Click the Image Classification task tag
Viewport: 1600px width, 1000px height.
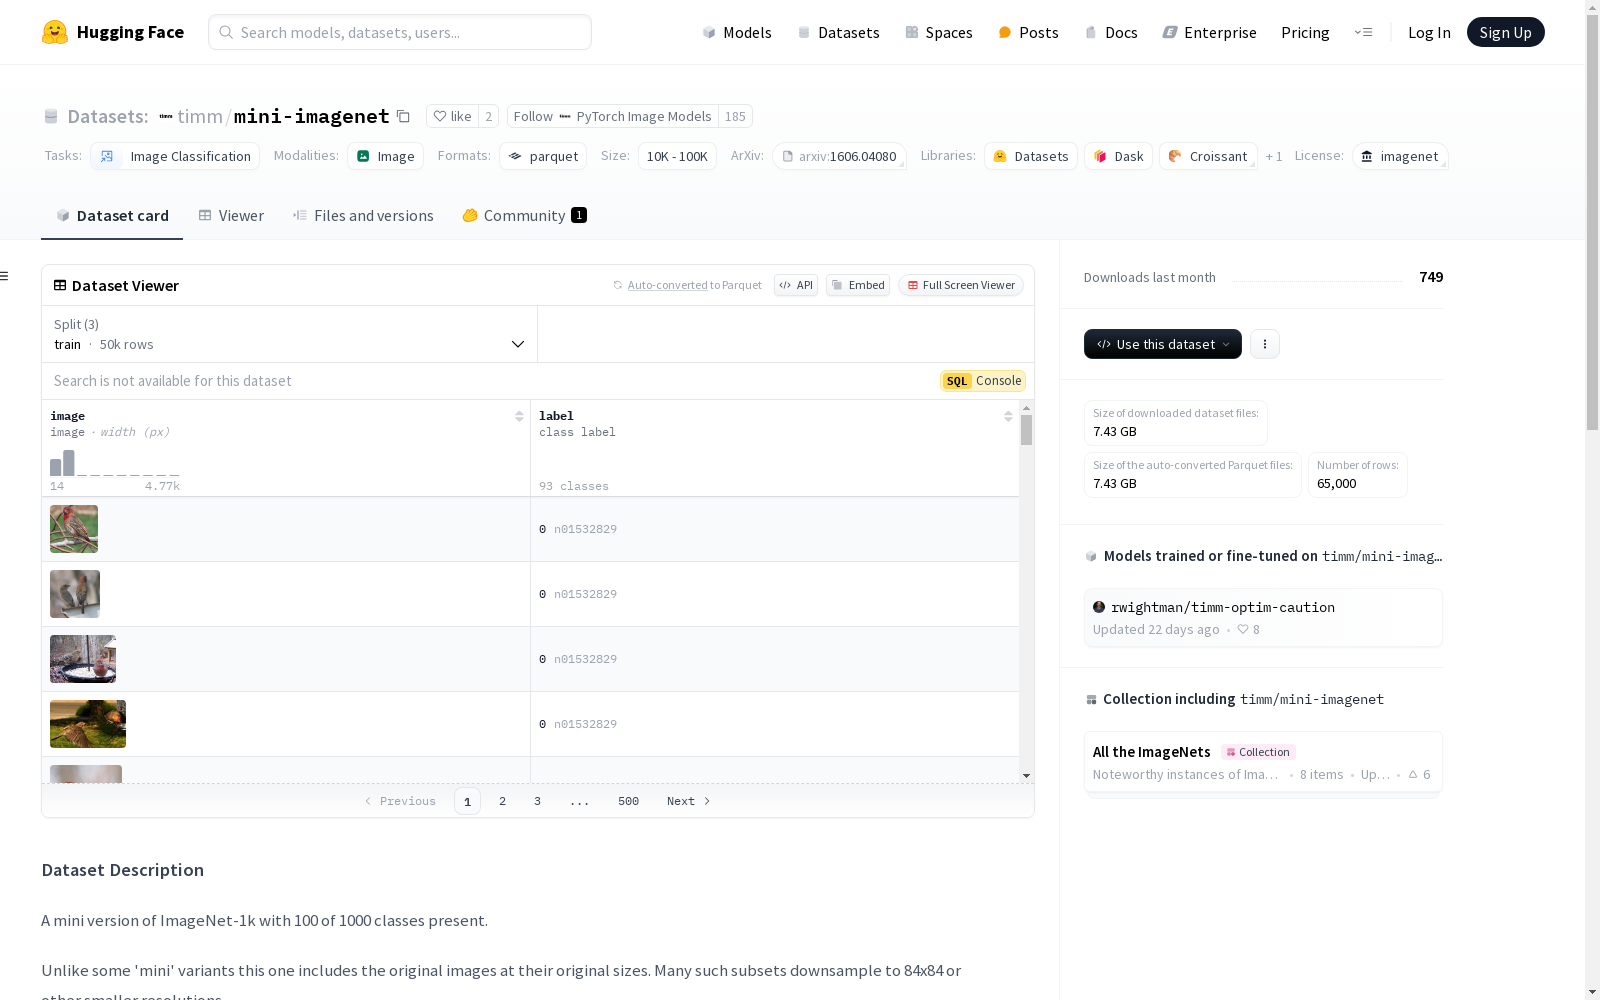[175, 156]
